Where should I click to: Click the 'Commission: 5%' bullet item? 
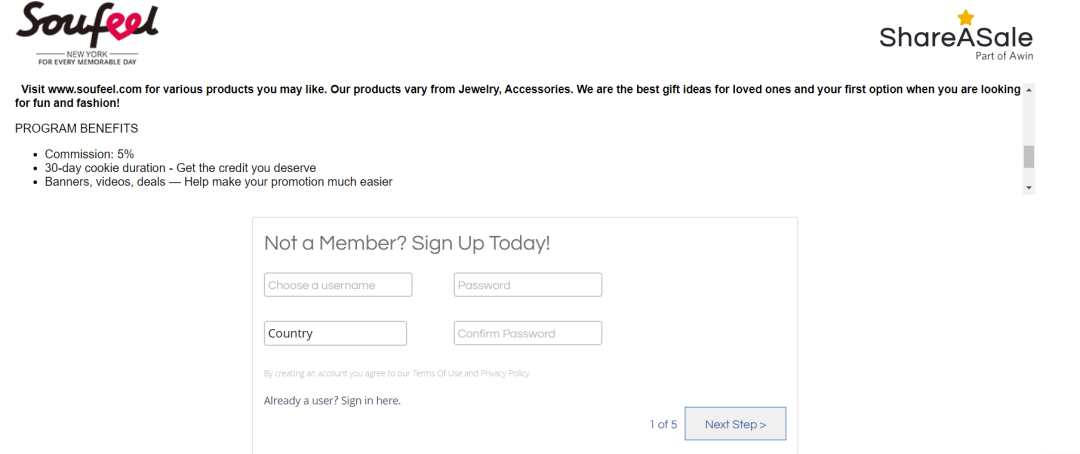click(90, 154)
